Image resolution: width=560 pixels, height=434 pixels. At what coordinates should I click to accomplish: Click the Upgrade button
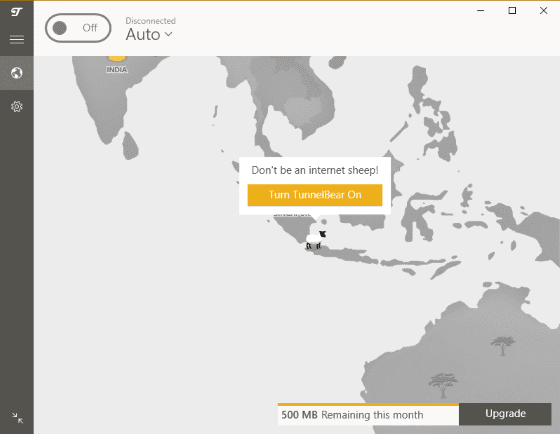coord(505,414)
